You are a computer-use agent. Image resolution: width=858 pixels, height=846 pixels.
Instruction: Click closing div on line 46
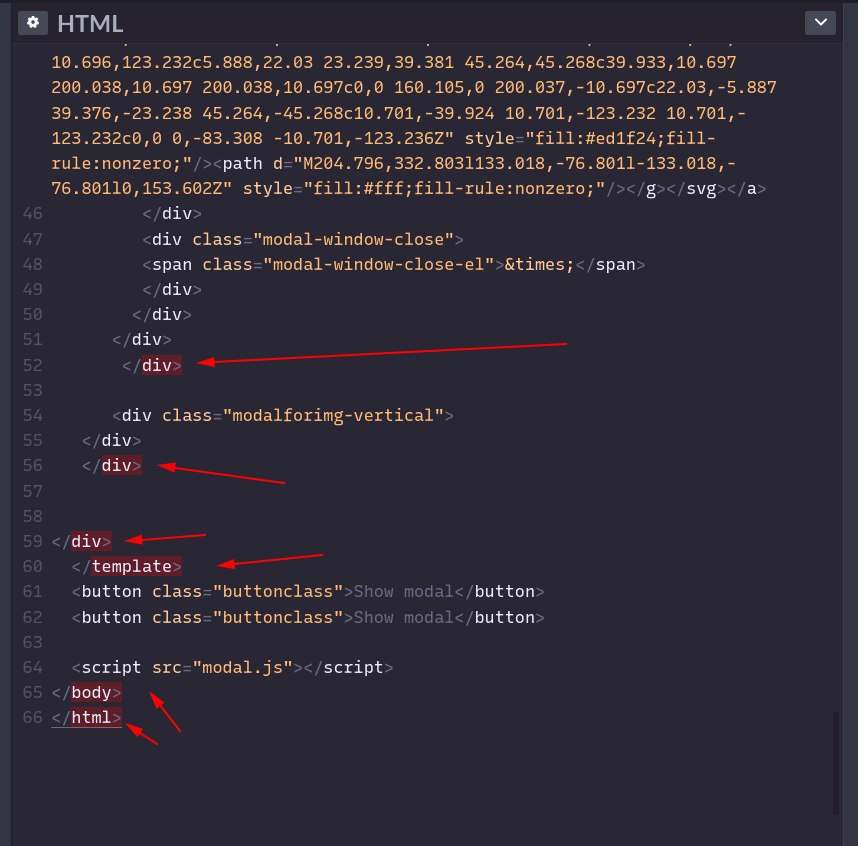172,213
